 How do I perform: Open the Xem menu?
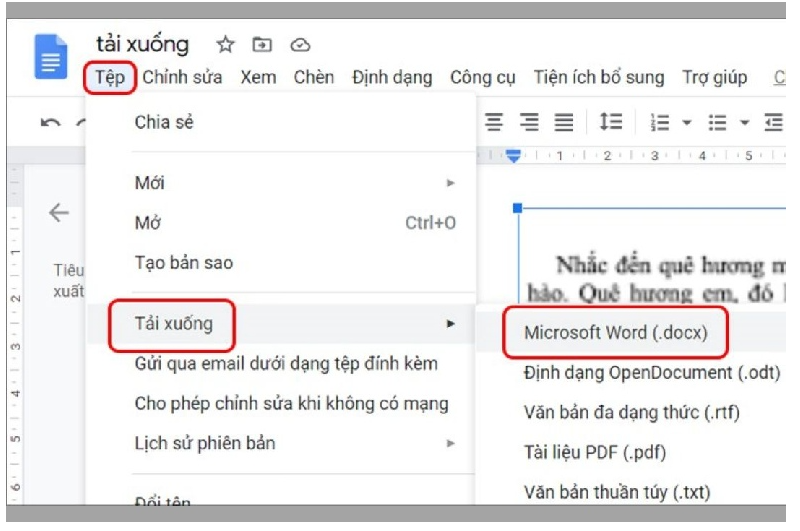[258, 78]
